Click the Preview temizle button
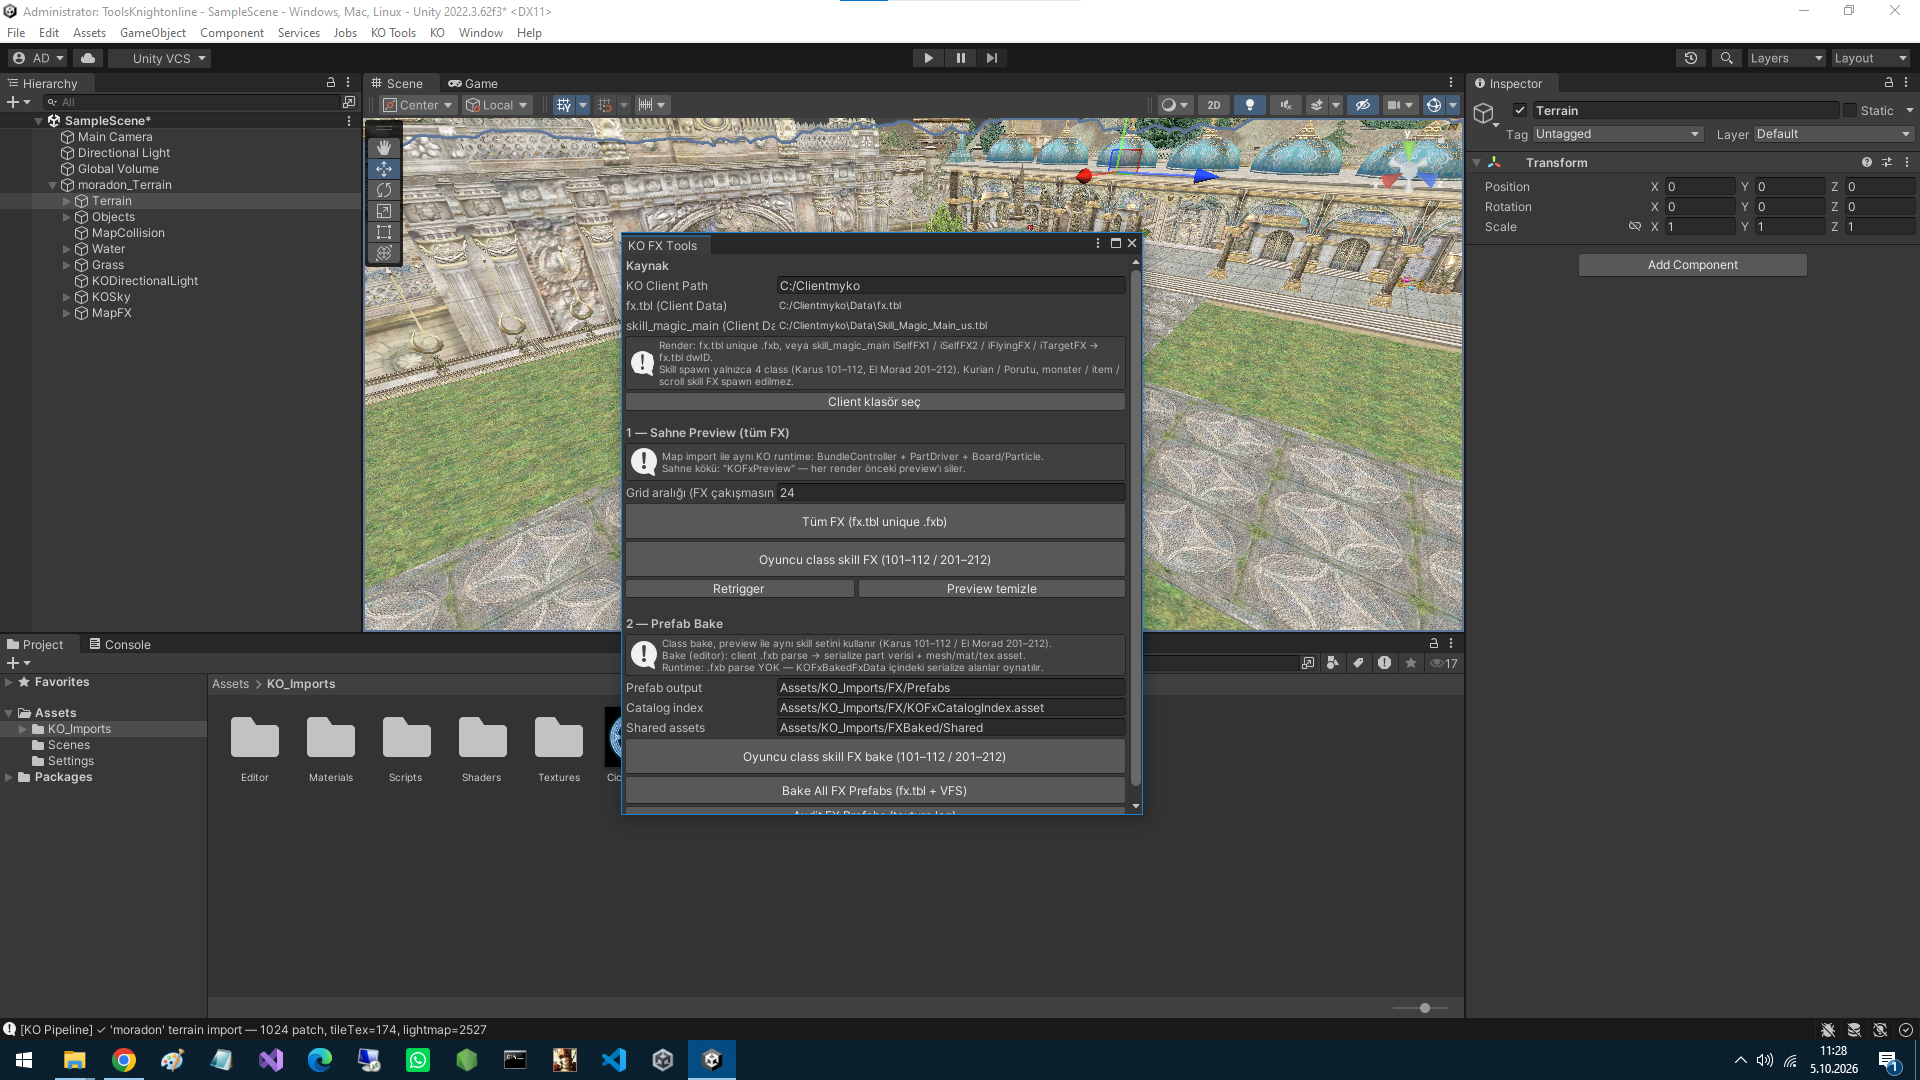Image resolution: width=1920 pixels, height=1080 pixels. 992,589
